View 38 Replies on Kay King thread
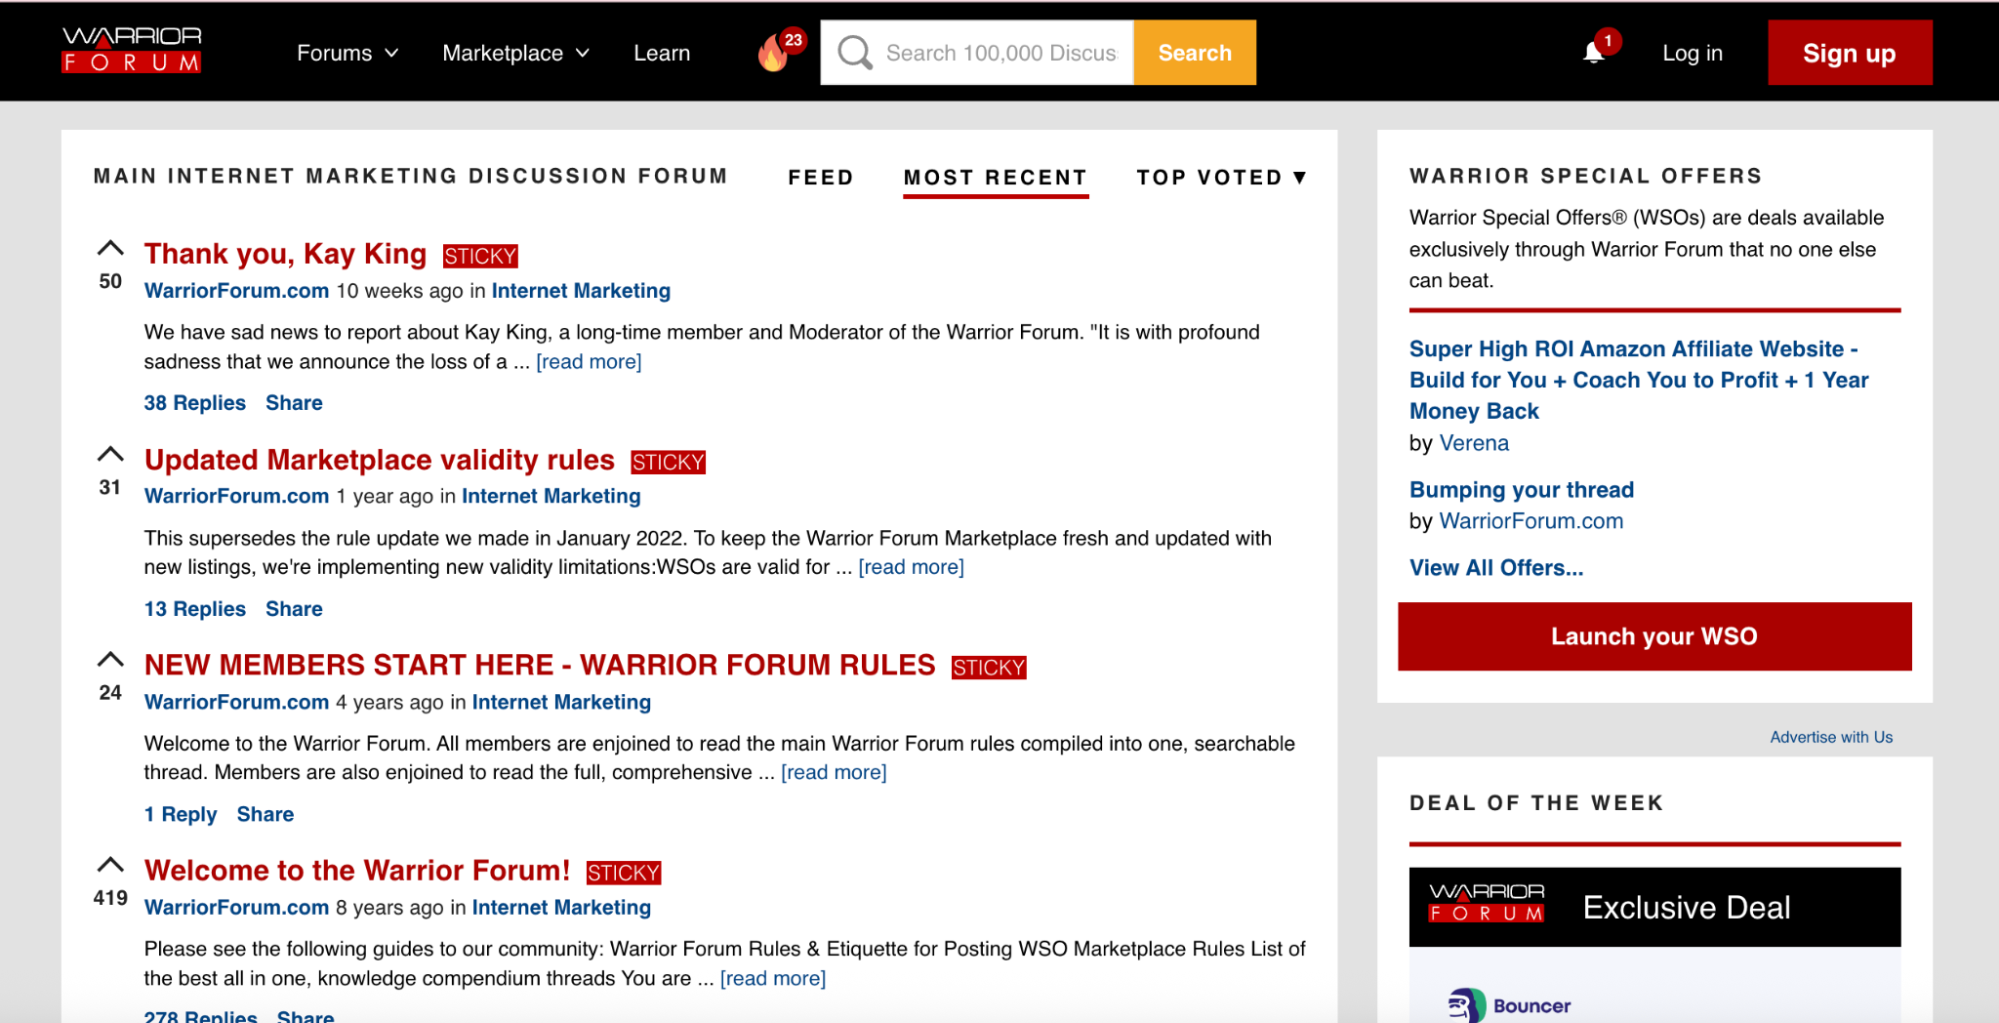Screen dimensions: 1999x1023 tap(195, 403)
